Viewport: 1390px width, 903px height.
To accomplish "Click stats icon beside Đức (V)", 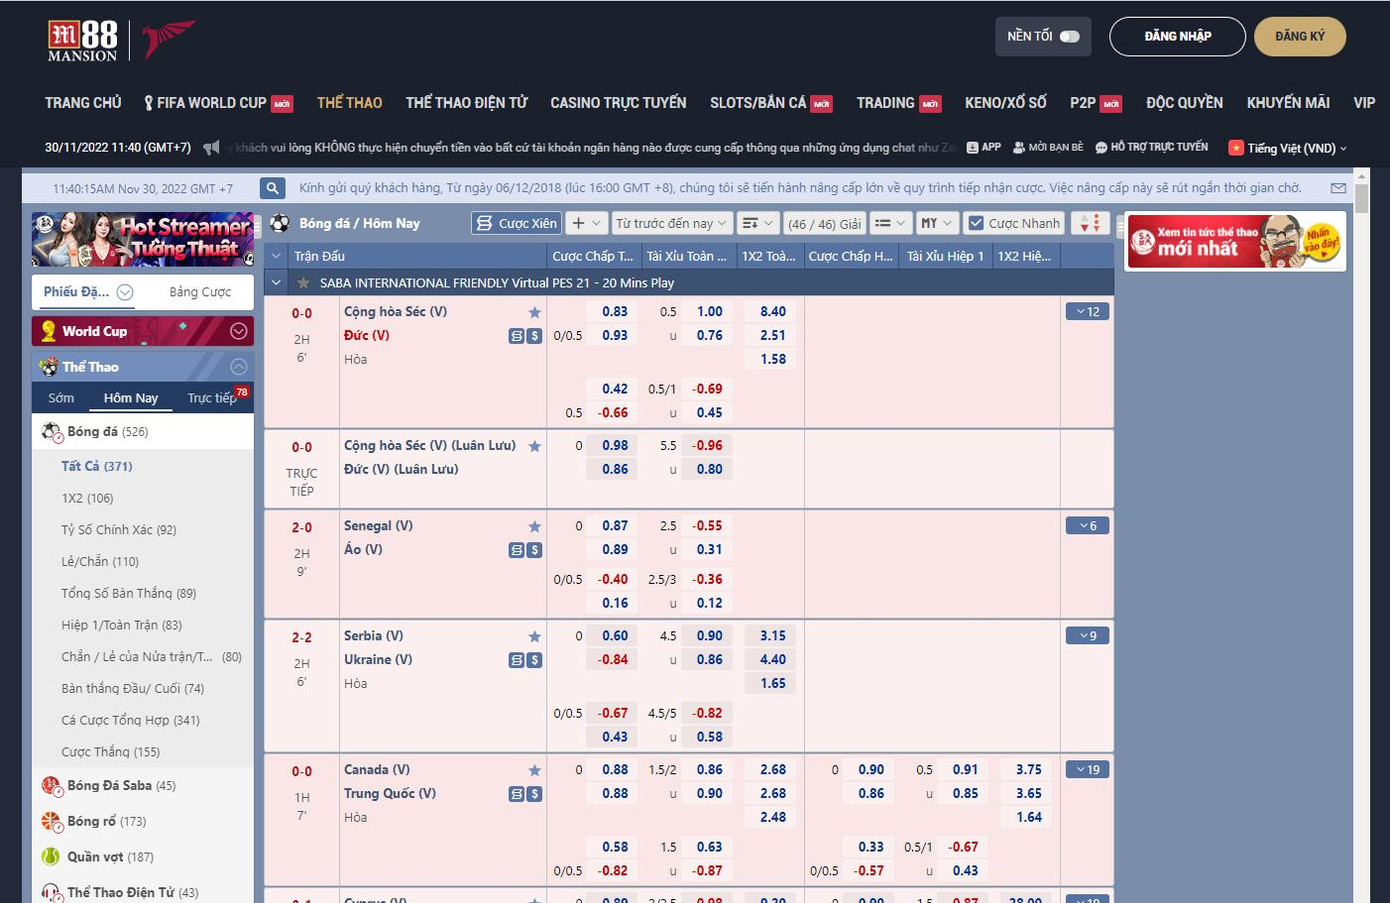I will click(x=516, y=336).
